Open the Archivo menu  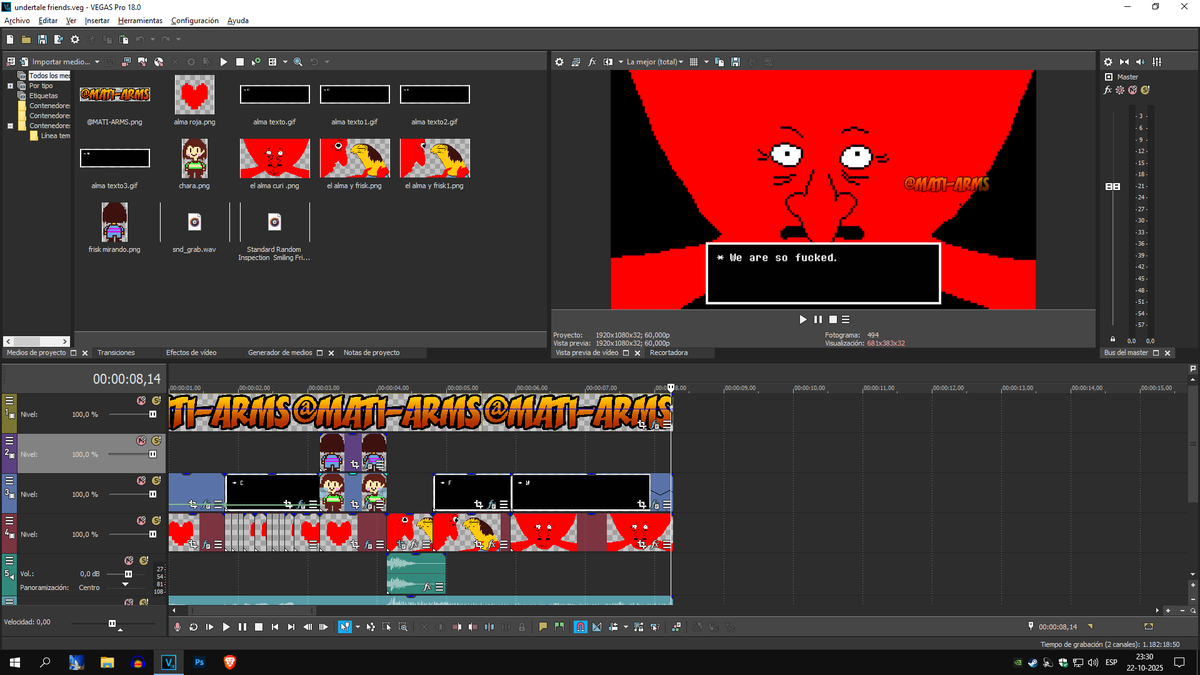pos(17,20)
